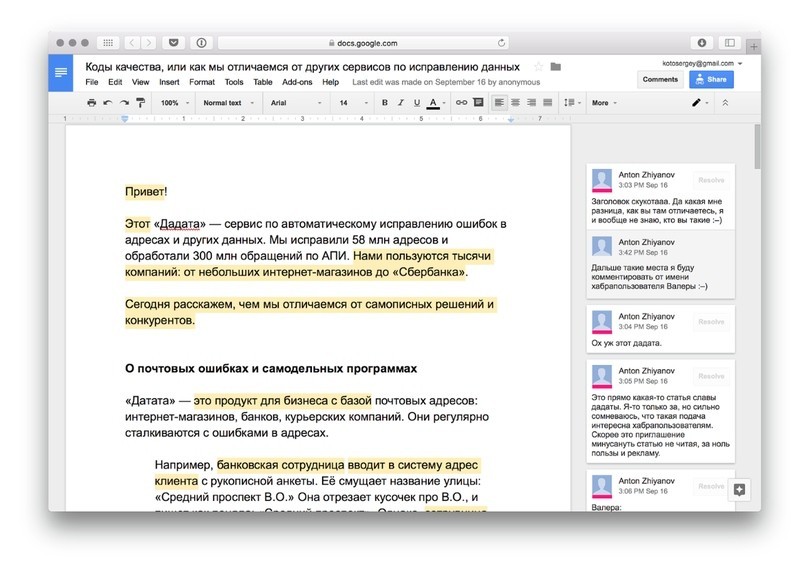807x571 pixels.
Task: Click the blue Share button
Action: pyautogui.click(x=711, y=79)
